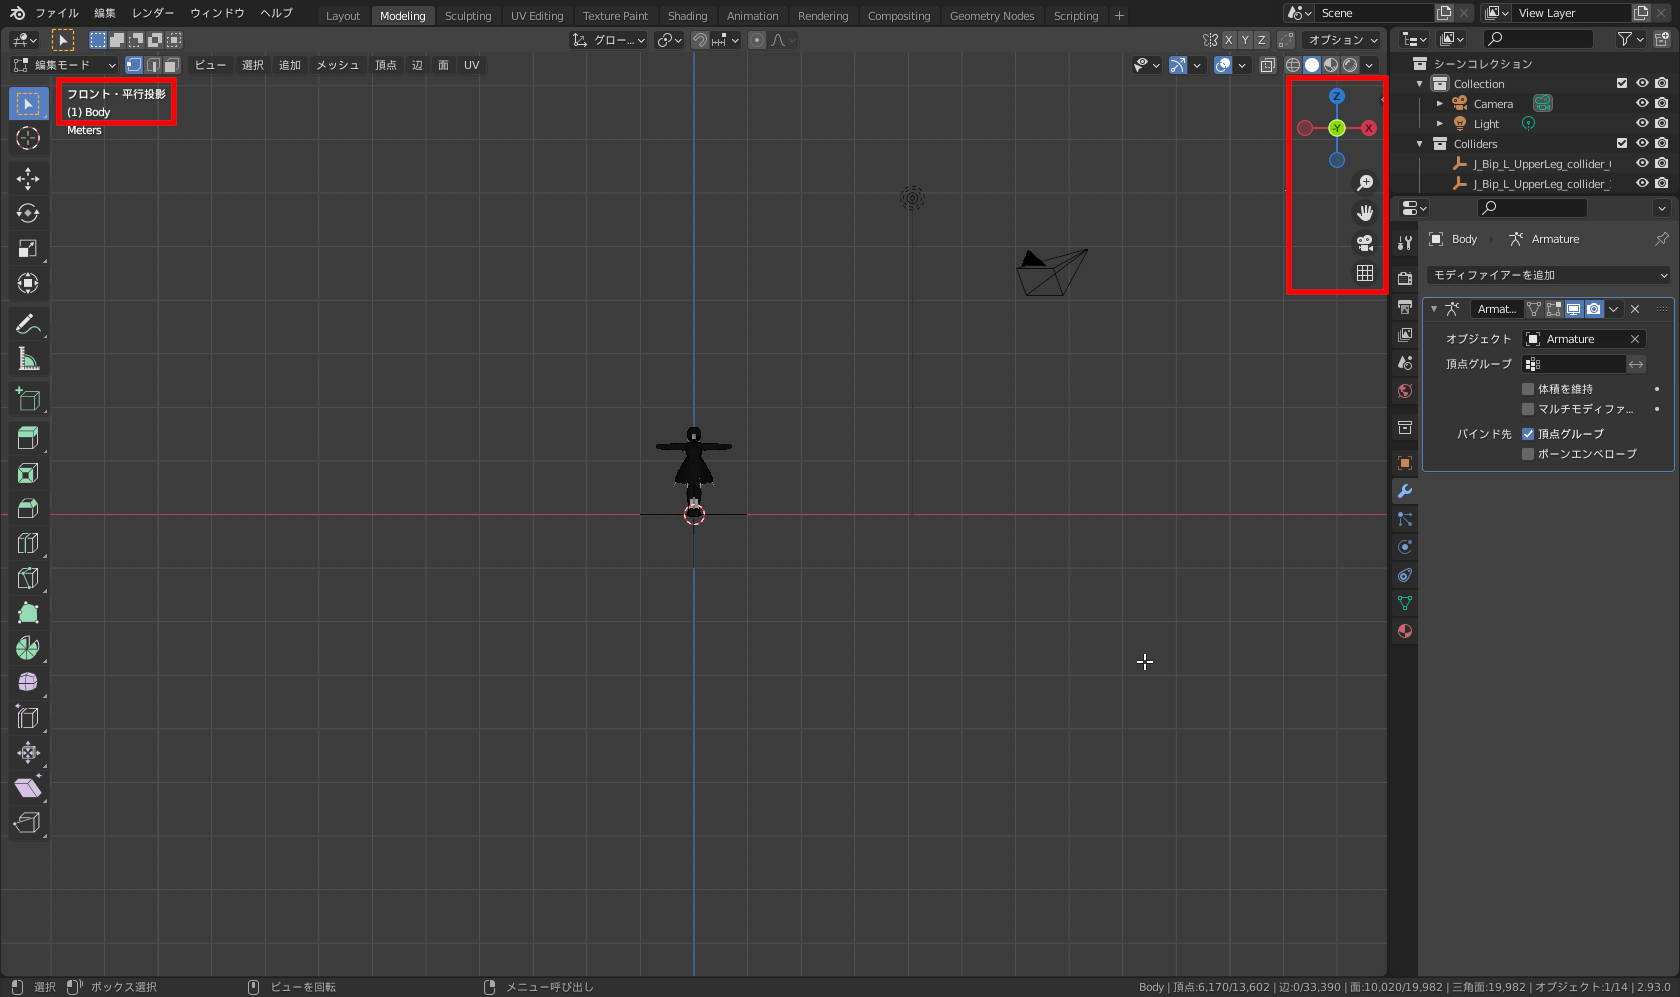Collapse the Armature modifier panel
Screen dimensions: 1680x997
pyautogui.click(x=1434, y=309)
